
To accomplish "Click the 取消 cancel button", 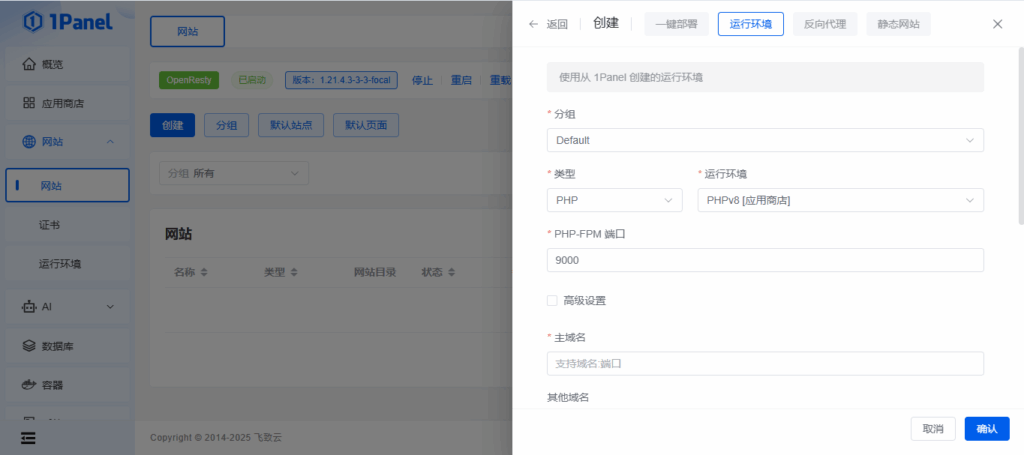I will (x=932, y=428).
